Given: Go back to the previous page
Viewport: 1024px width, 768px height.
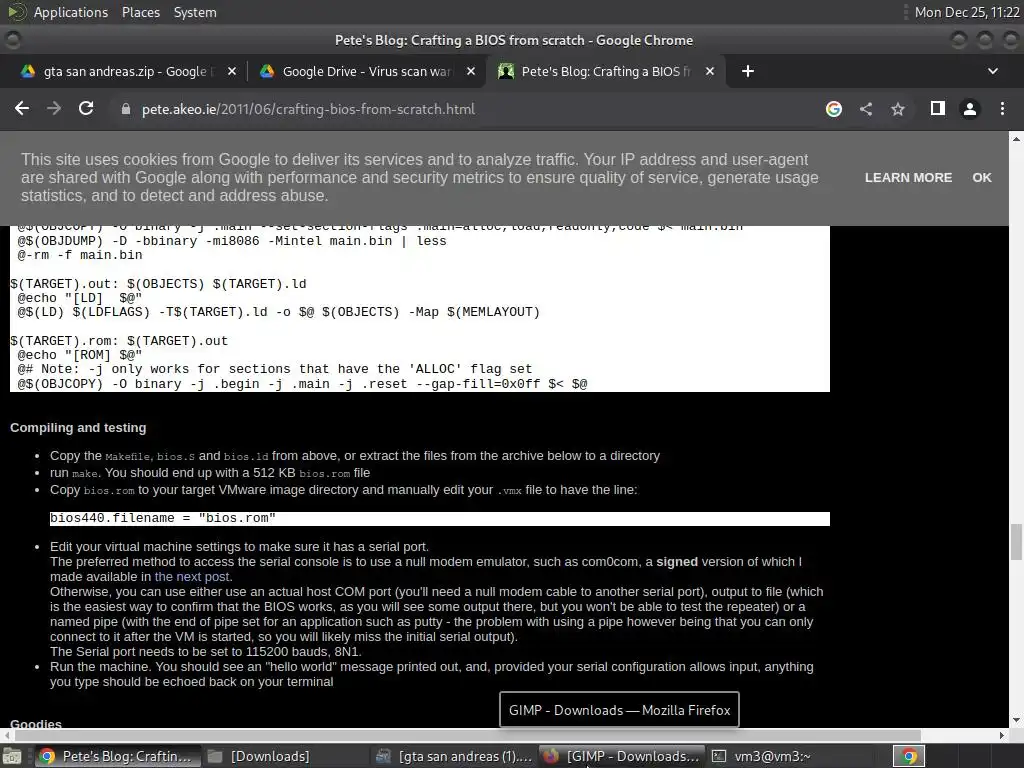Looking at the screenshot, I should [x=22, y=109].
